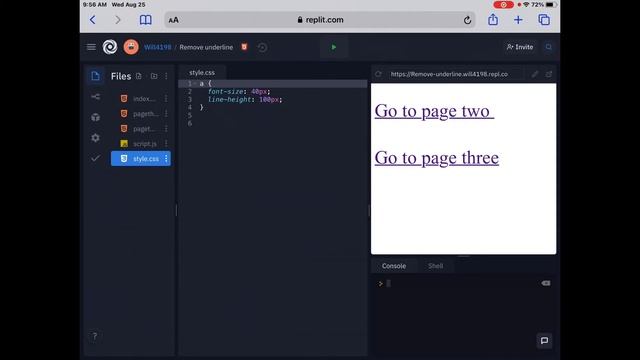Select the replit.com address bar
Viewport: 640px width, 360px height.
click(x=320, y=20)
